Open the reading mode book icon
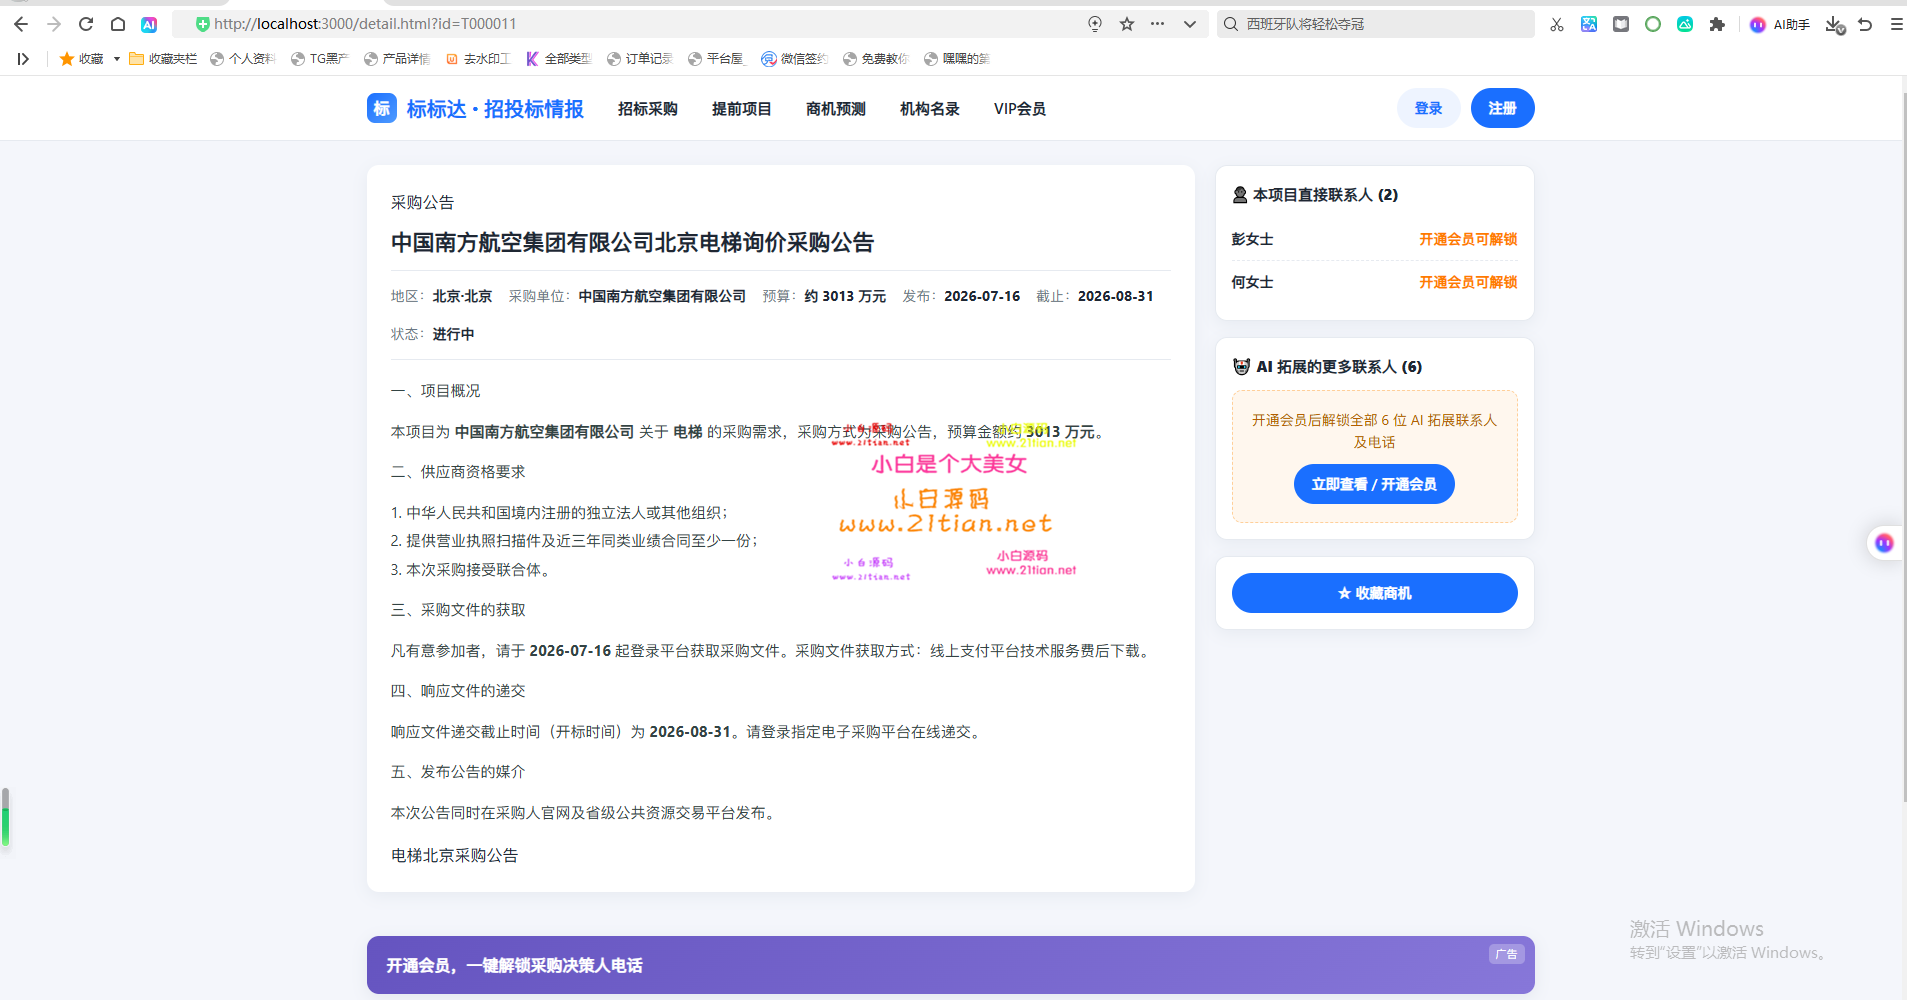 coord(1621,24)
